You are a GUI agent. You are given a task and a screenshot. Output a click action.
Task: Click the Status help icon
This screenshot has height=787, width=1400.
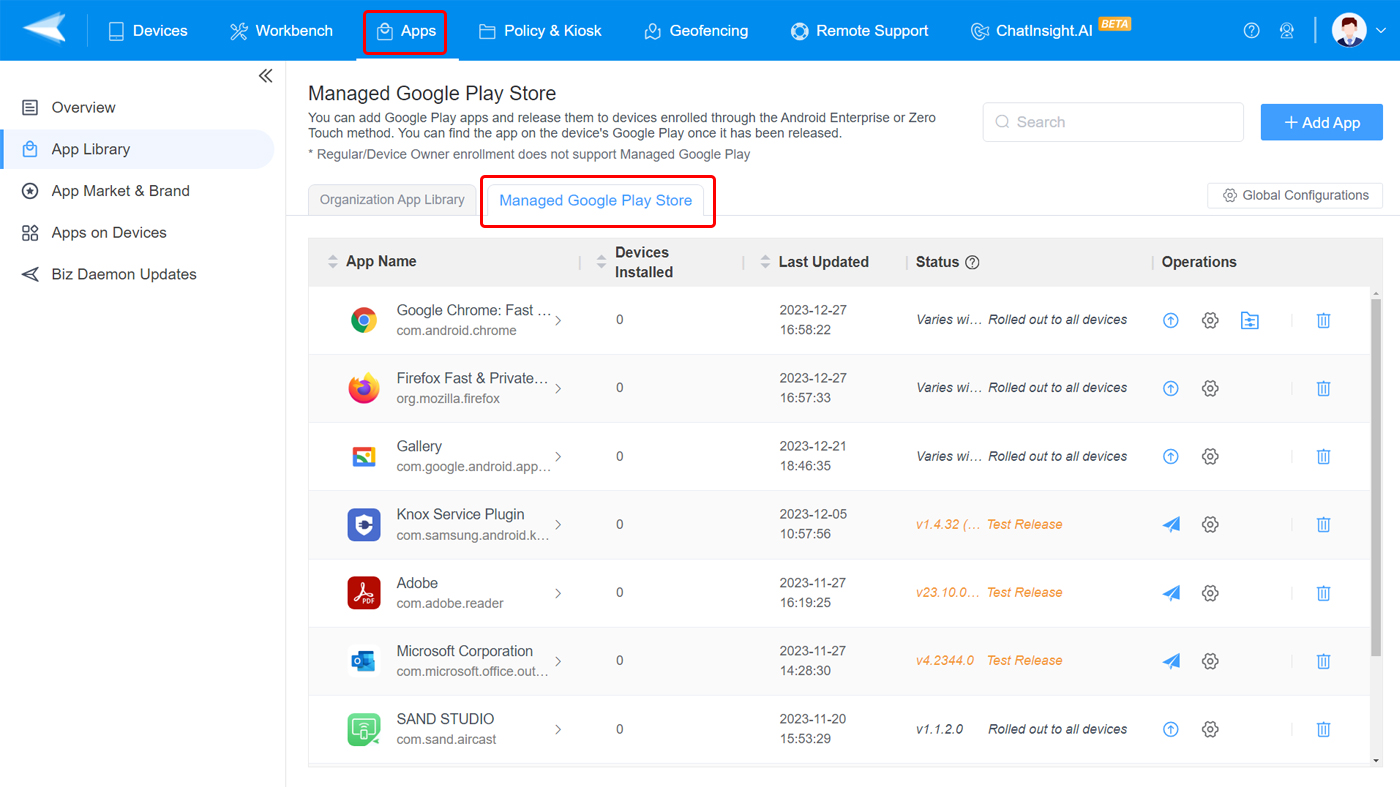tap(972, 262)
